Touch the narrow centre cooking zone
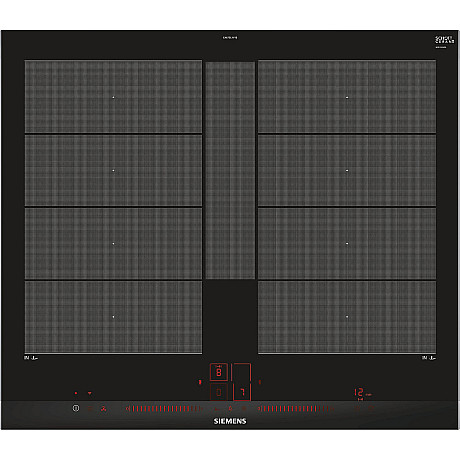The height and width of the screenshot is (460, 460). pos(230,170)
